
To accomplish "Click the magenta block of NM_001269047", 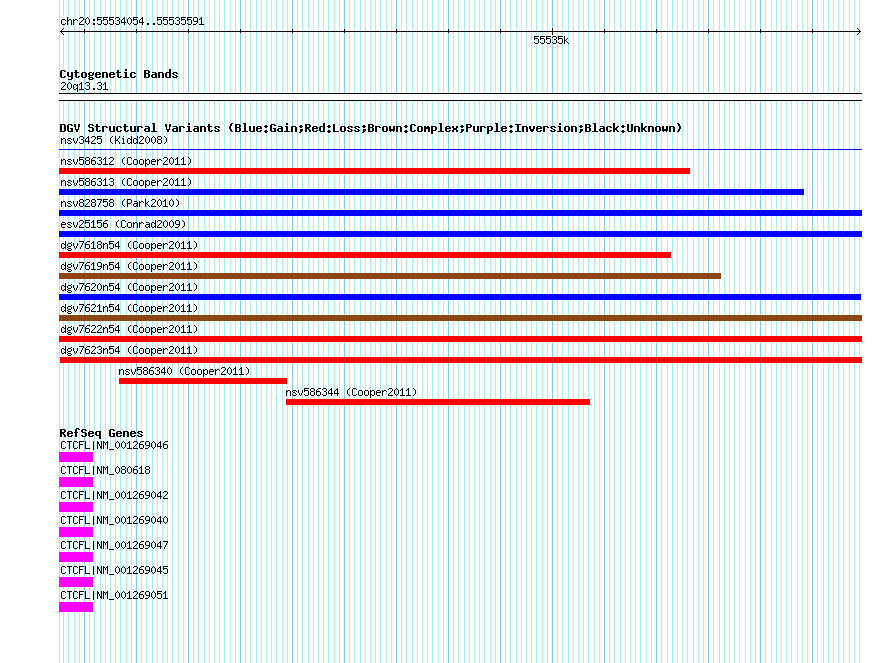I will [x=76, y=557].
